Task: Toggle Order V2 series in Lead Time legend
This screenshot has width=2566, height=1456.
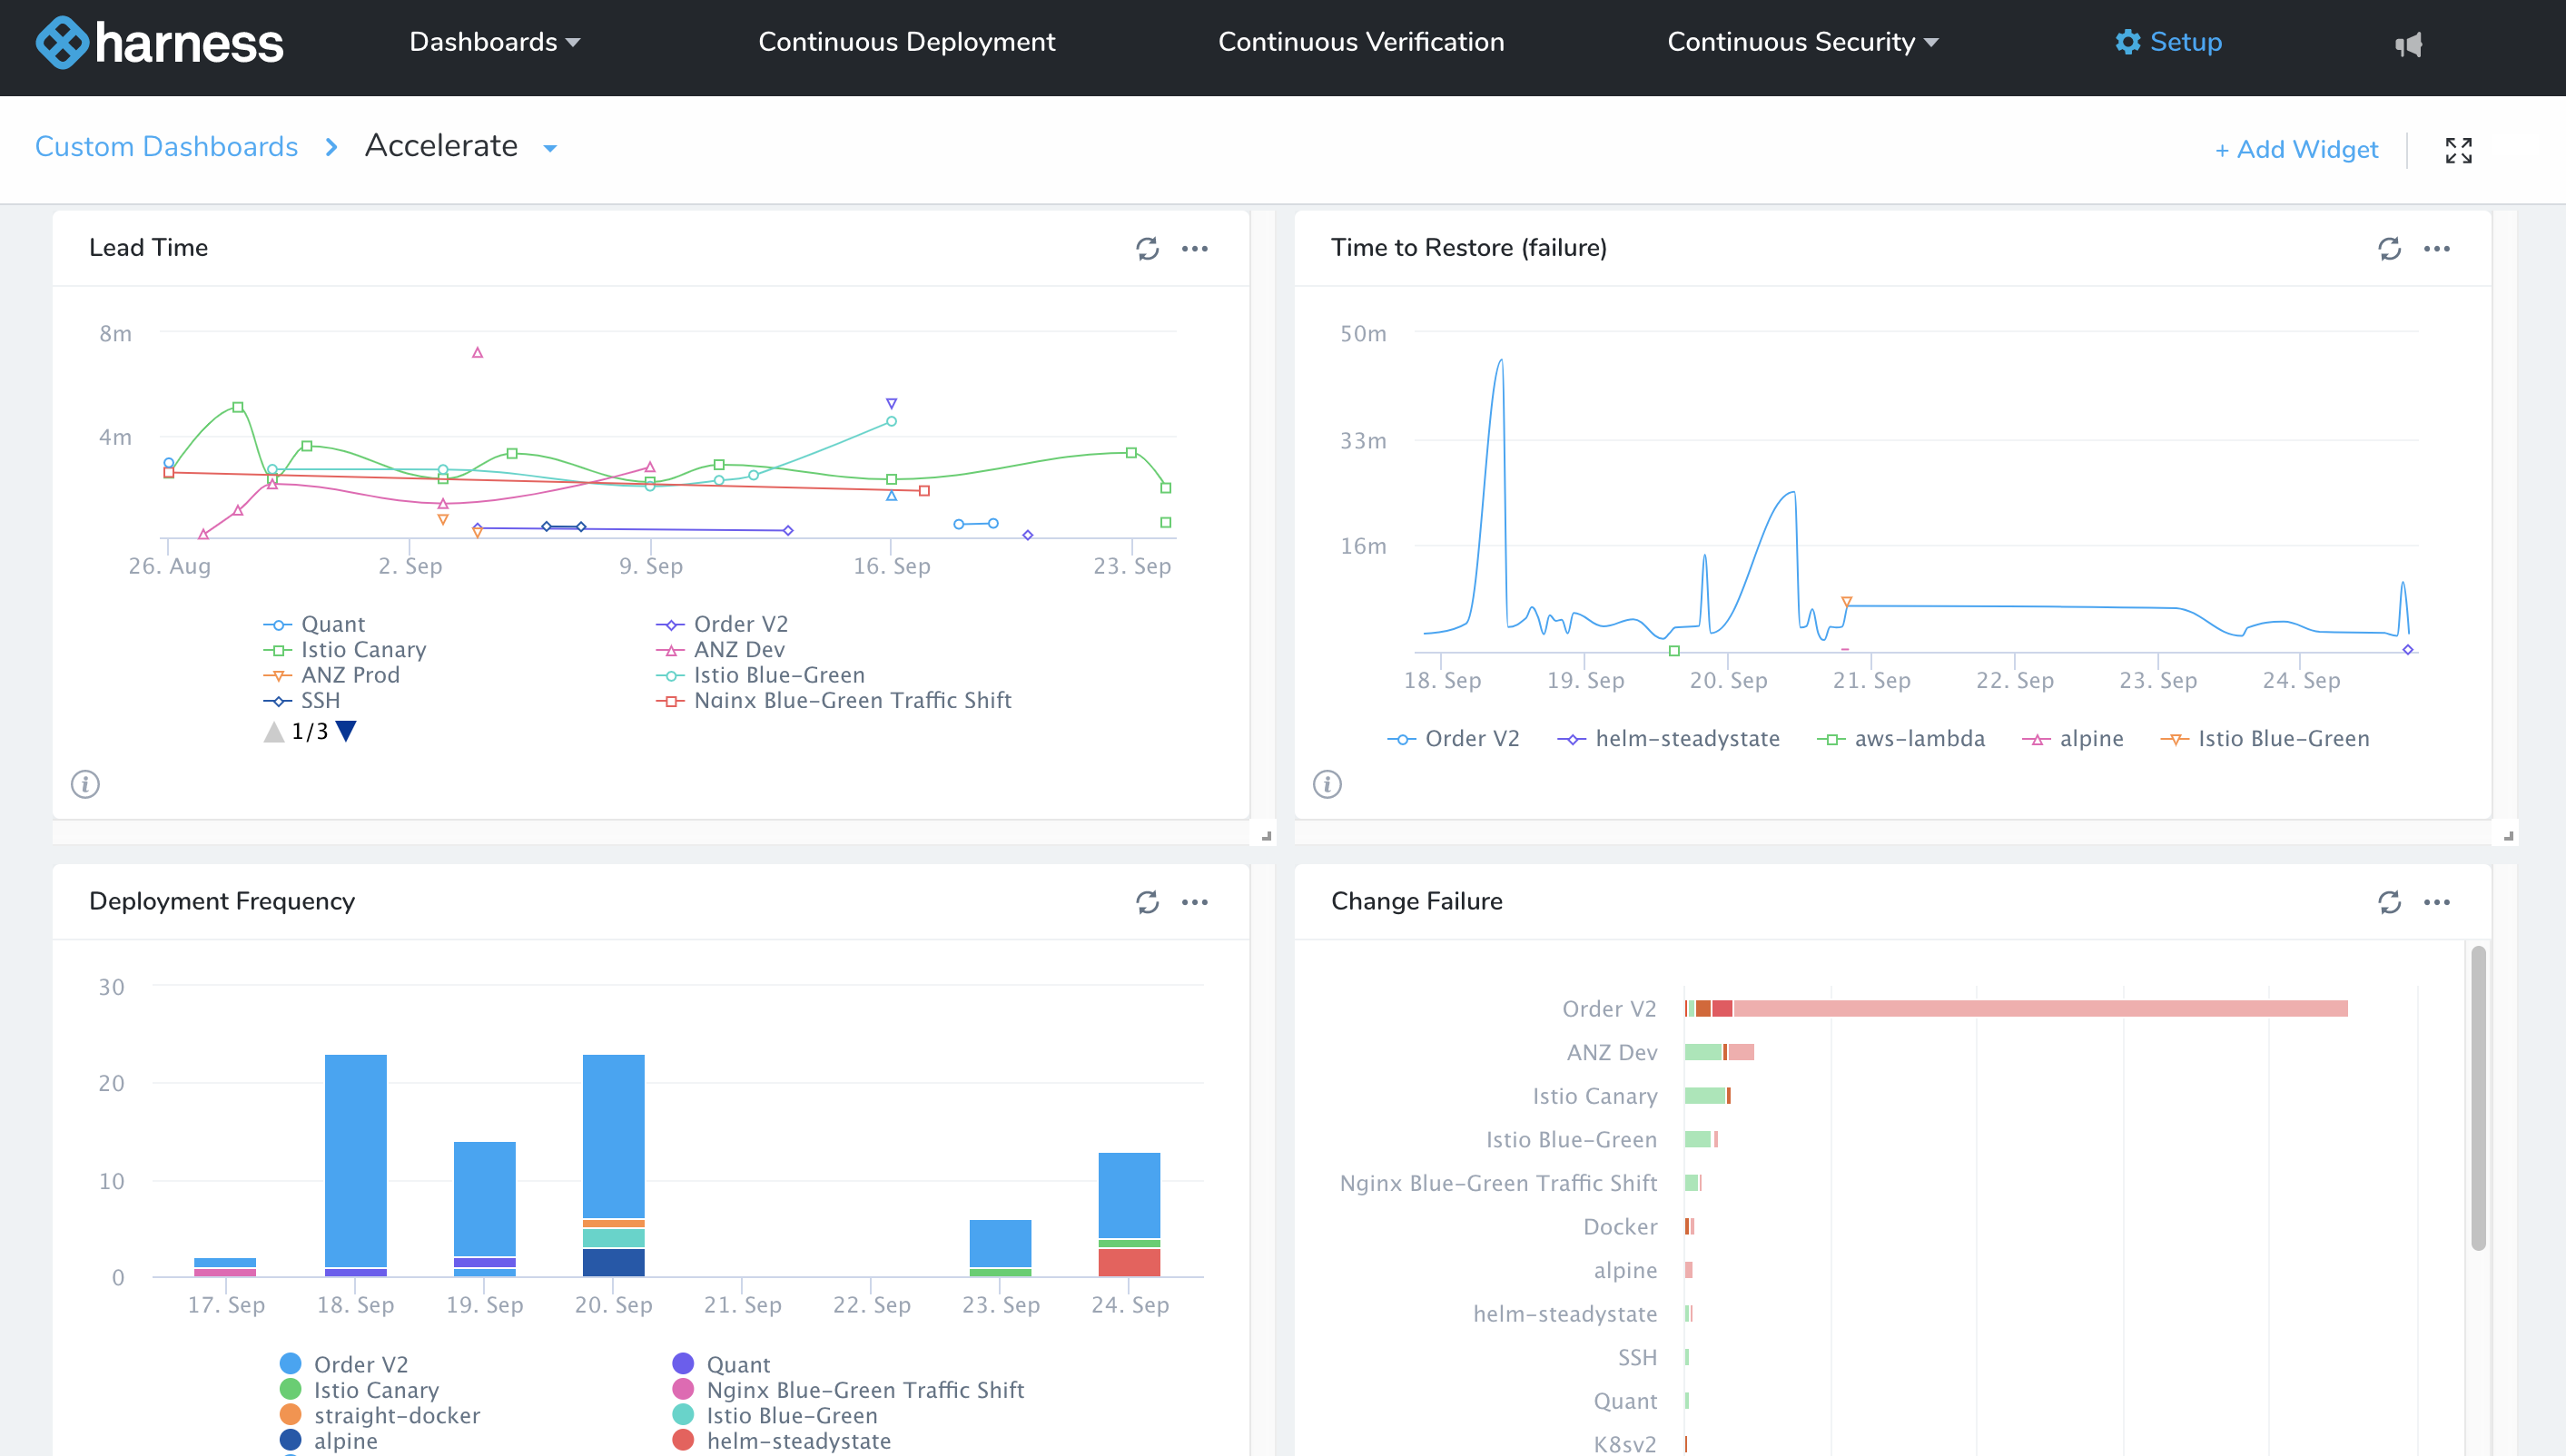Action: (722, 624)
